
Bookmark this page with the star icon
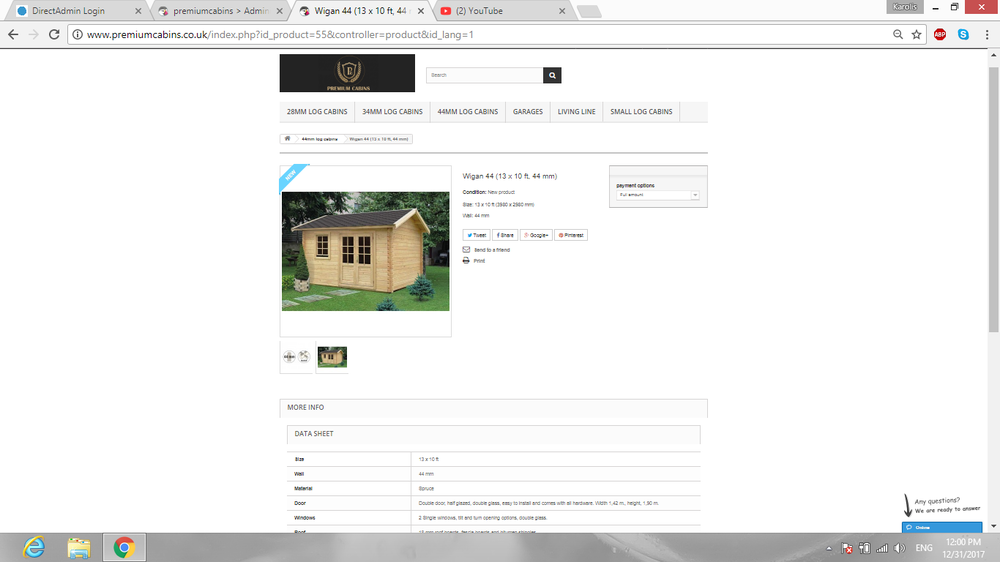pos(916,34)
